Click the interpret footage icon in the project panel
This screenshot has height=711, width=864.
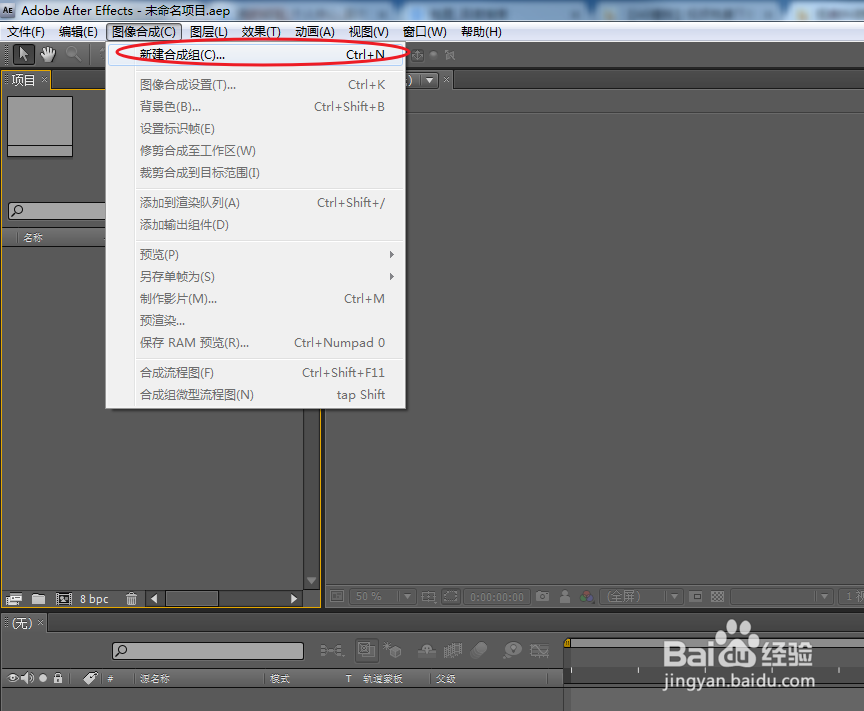[14, 599]
